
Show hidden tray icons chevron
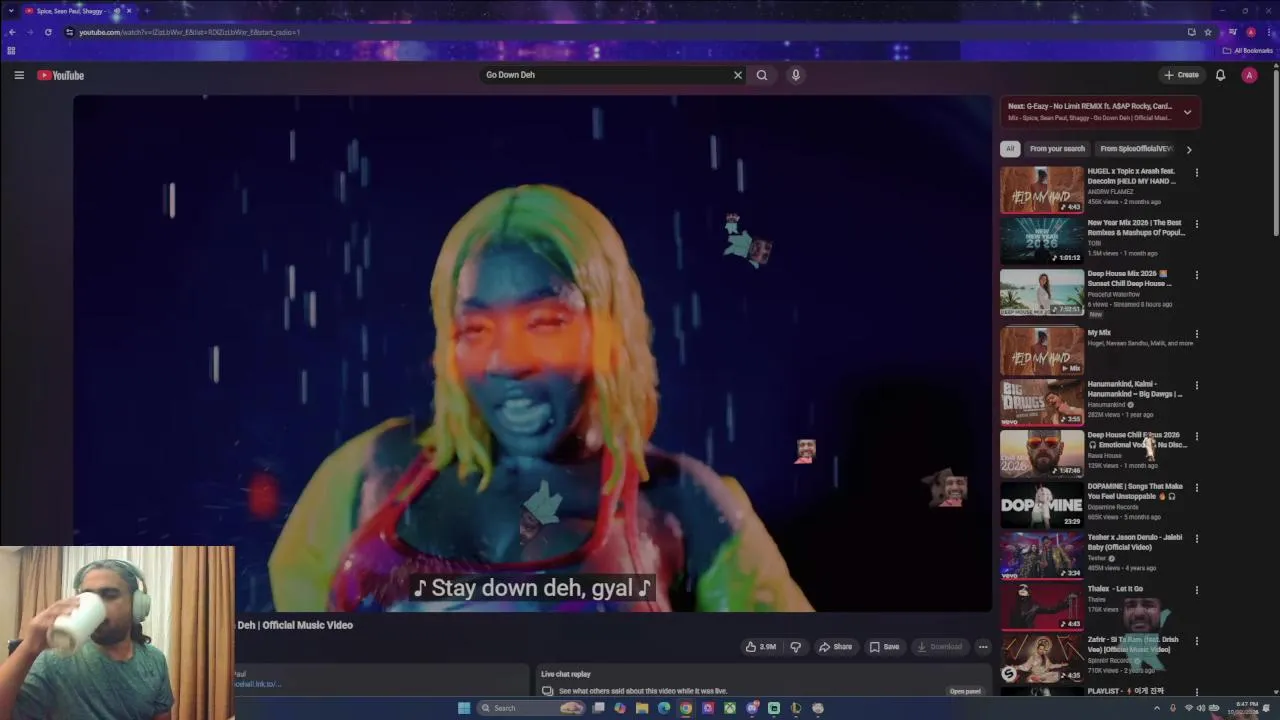tap(1157, 708)
